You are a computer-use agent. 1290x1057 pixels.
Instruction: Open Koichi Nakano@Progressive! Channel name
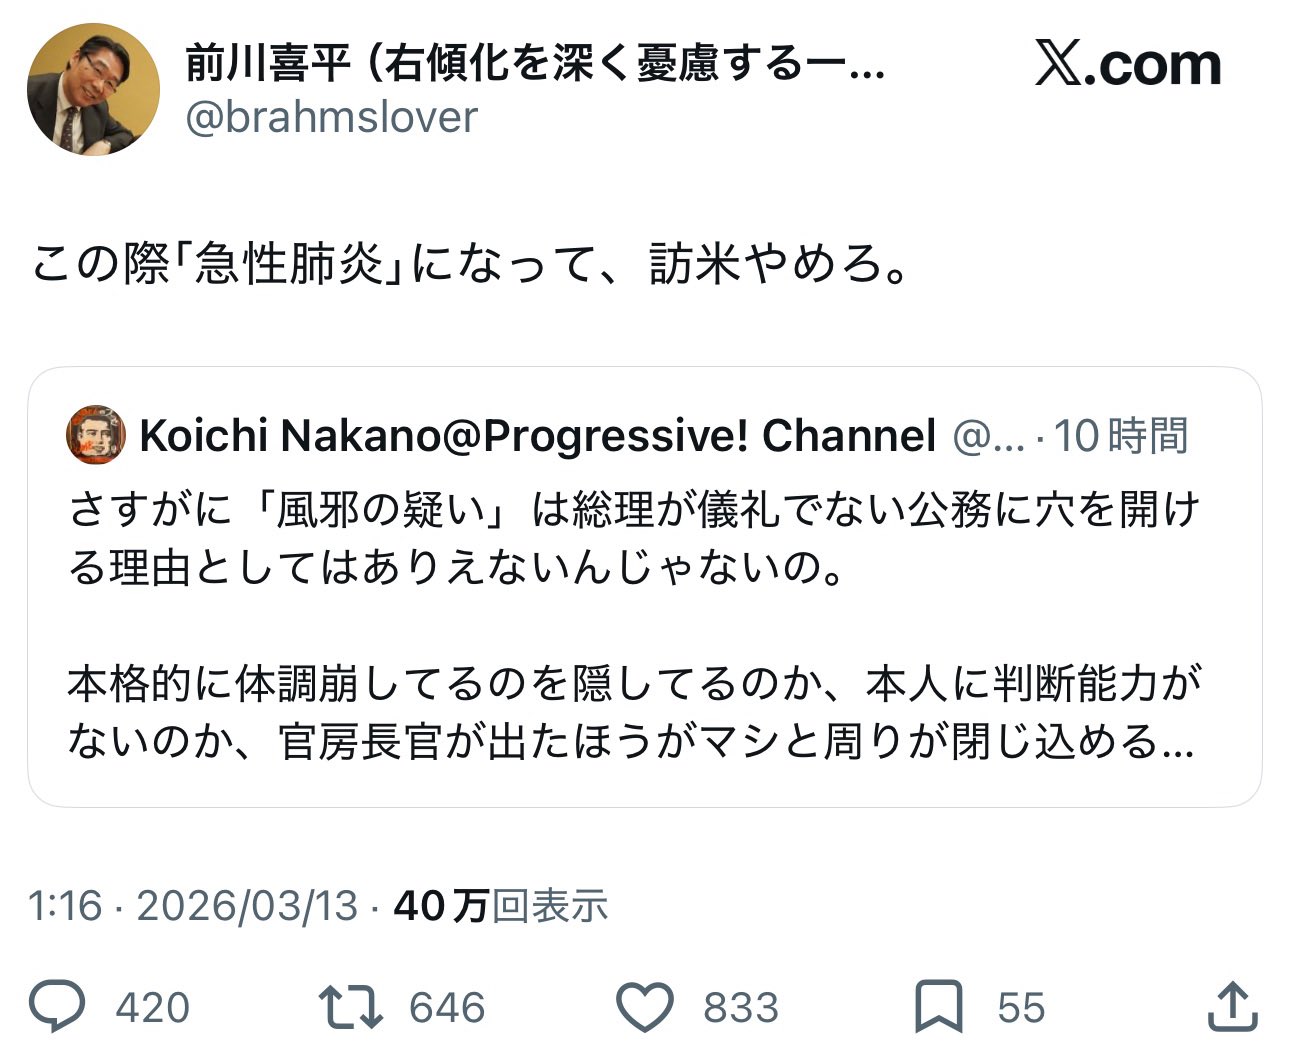(x=537, y=436)
